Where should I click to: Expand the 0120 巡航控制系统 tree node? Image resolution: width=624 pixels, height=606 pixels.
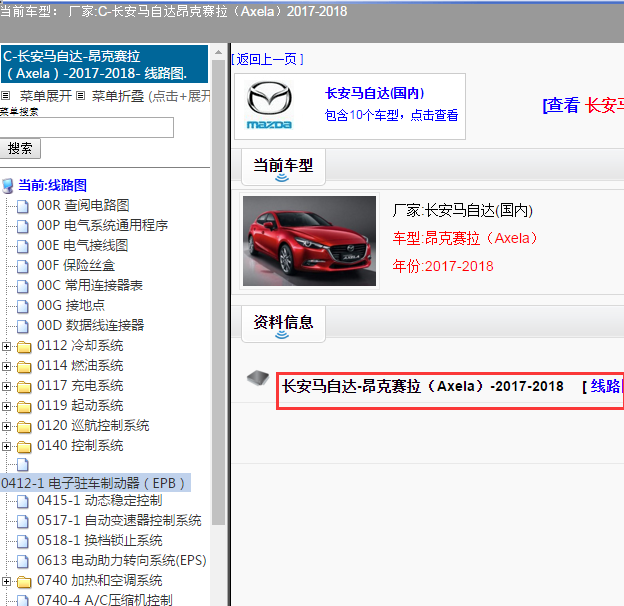[x=6, y=426]
